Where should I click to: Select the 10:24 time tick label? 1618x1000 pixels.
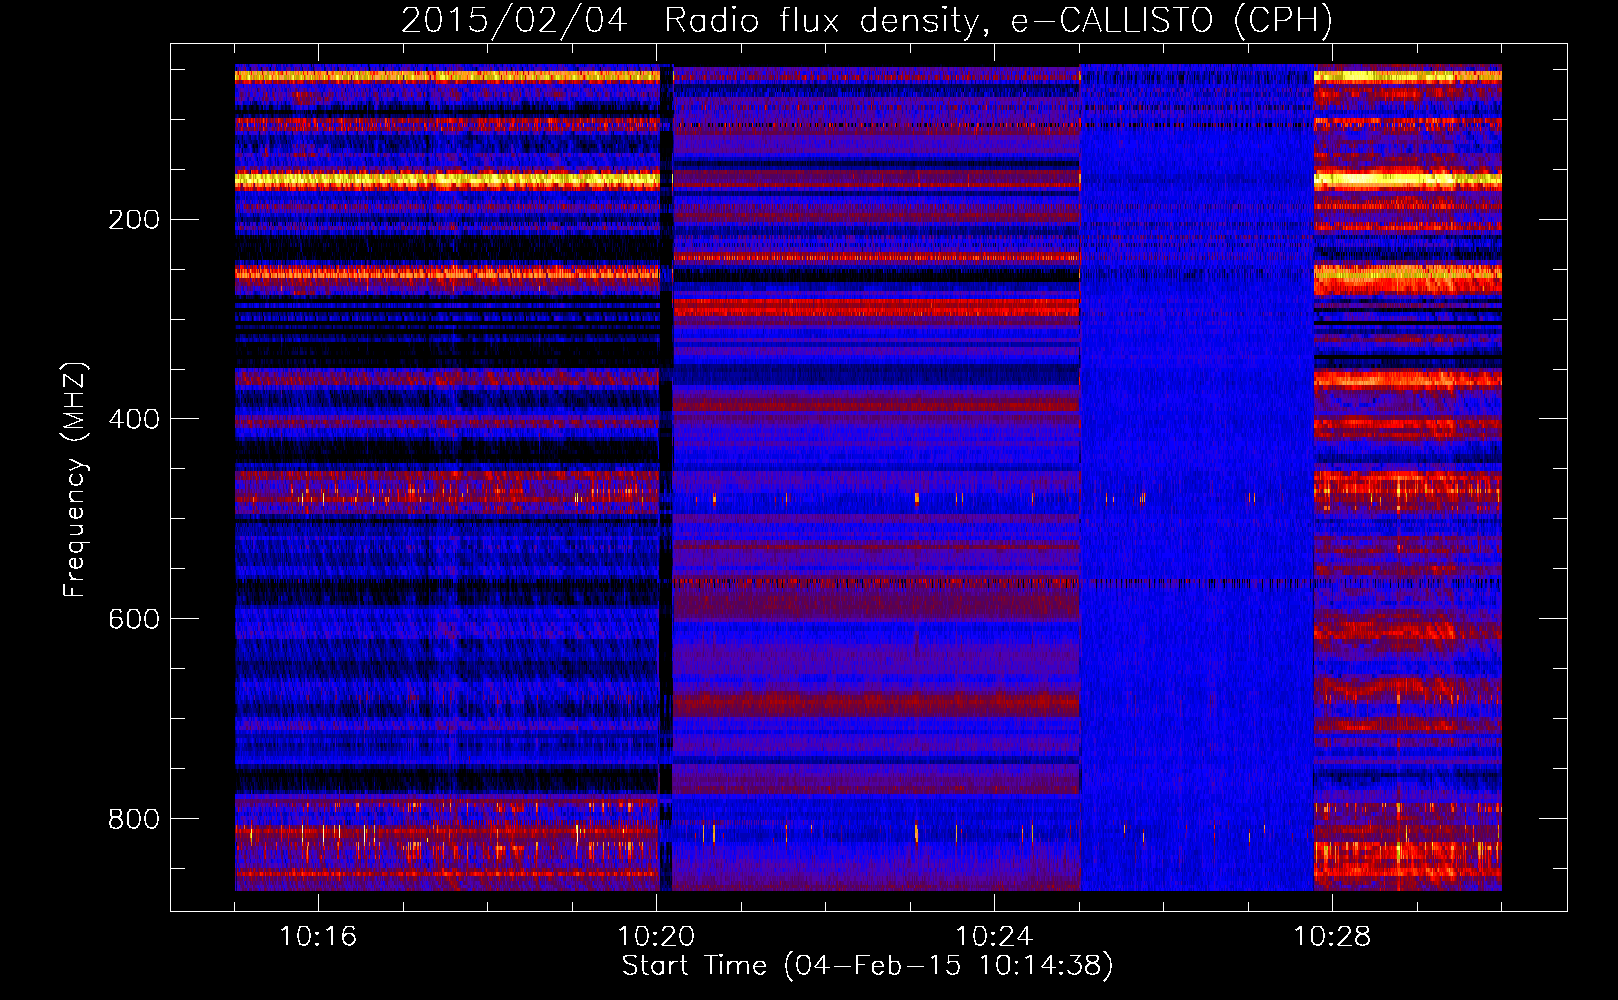(x=994, y=937)
